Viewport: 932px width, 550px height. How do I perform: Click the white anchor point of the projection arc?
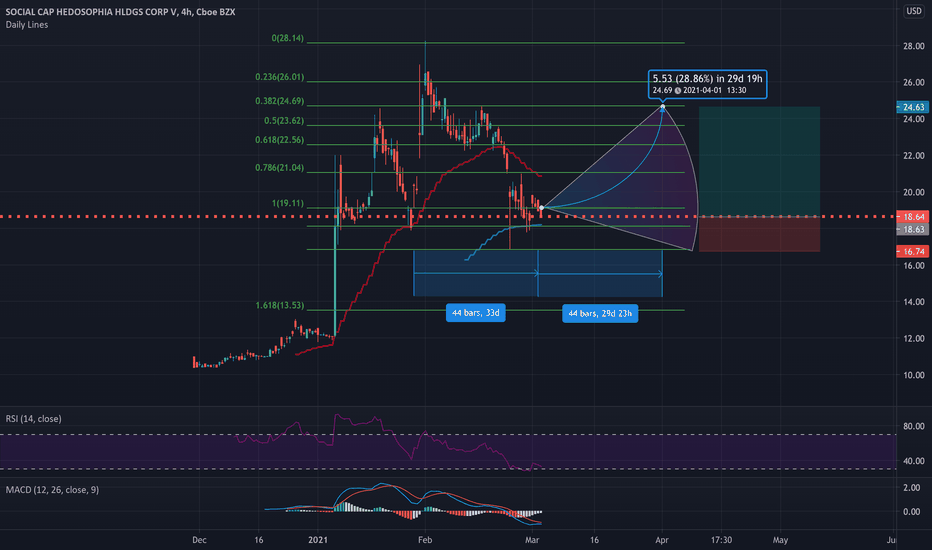[541, 208]
